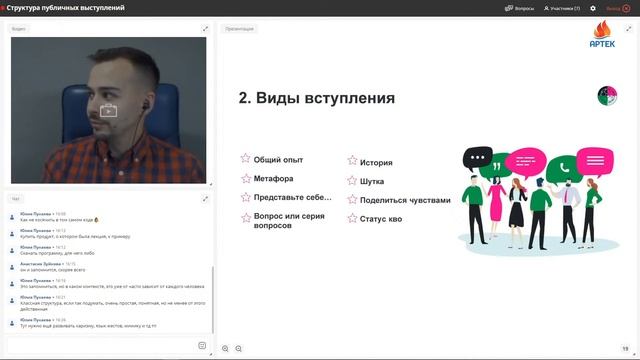Click the slide item "Общий опыт"
The width and height of the screenshot is (640, 360).
(278, 160)
